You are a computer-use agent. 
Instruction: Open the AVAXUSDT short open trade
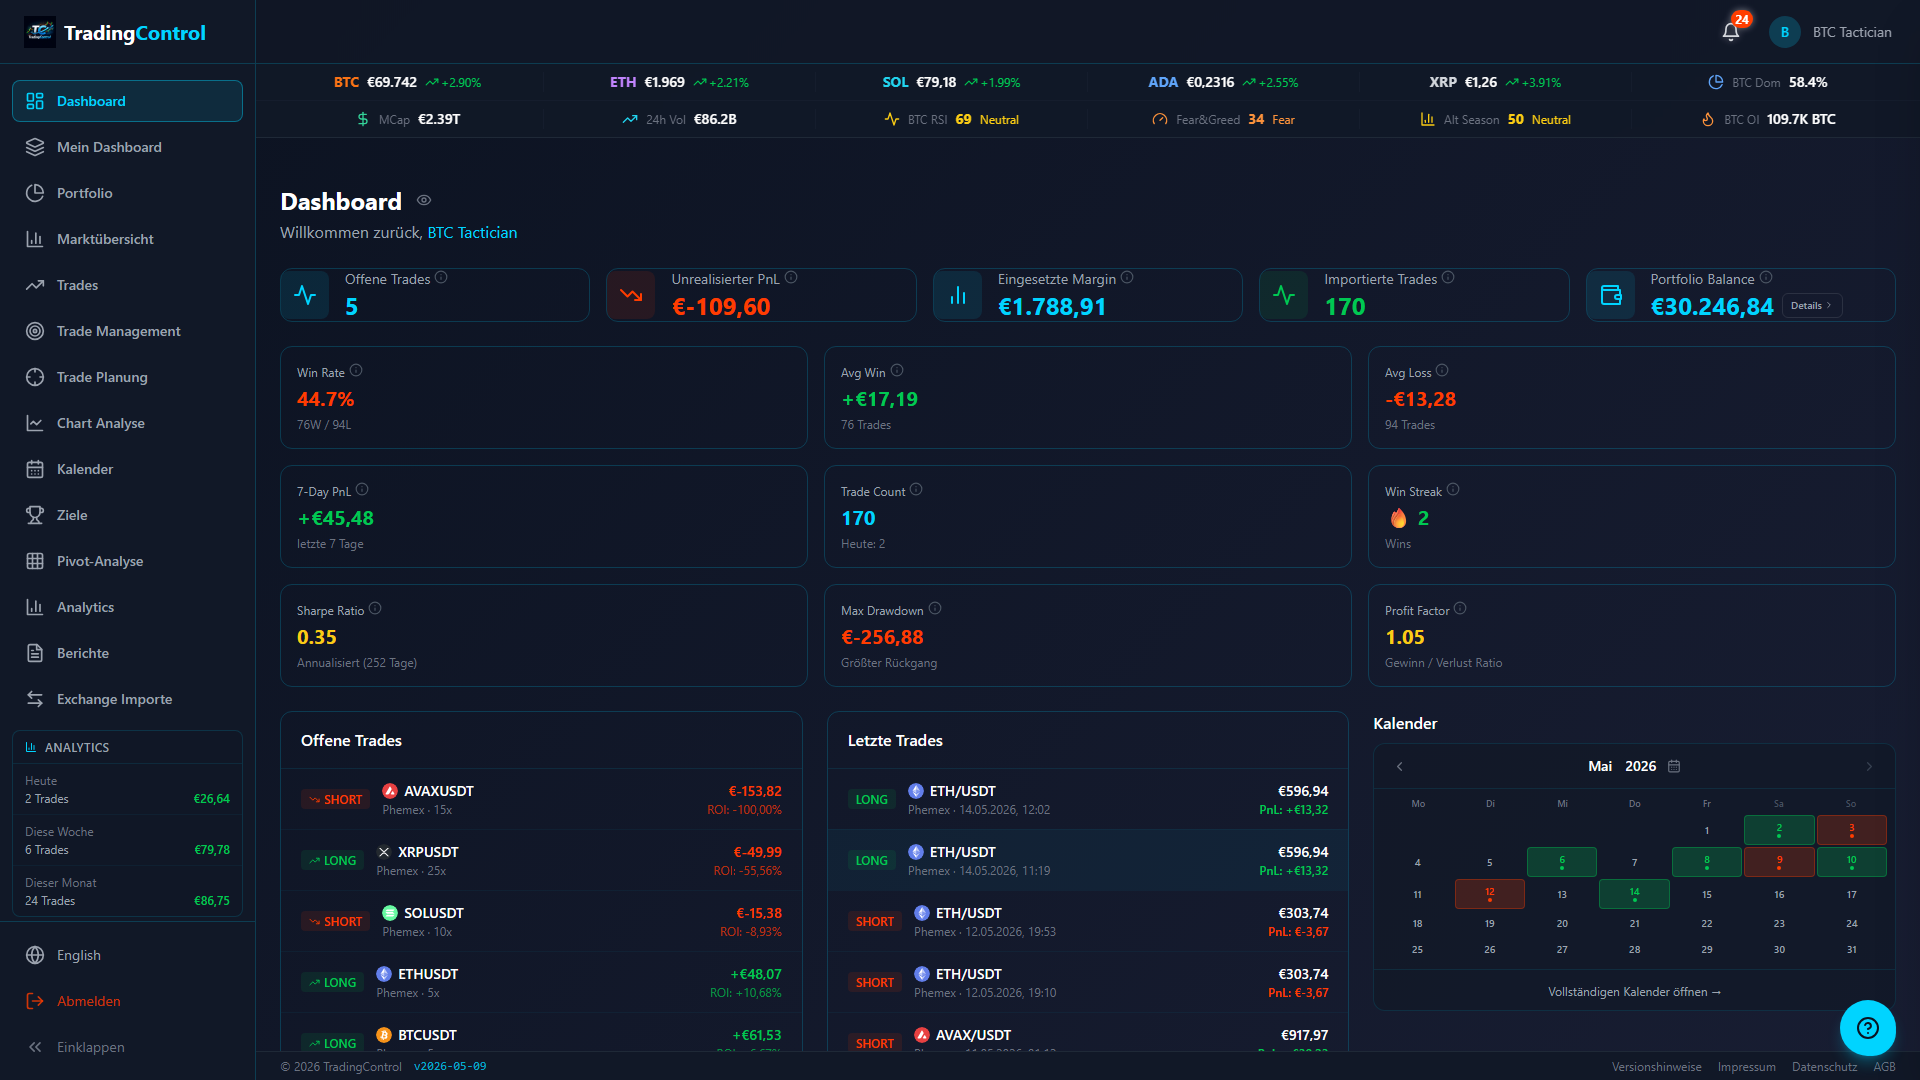coord(541,800)
